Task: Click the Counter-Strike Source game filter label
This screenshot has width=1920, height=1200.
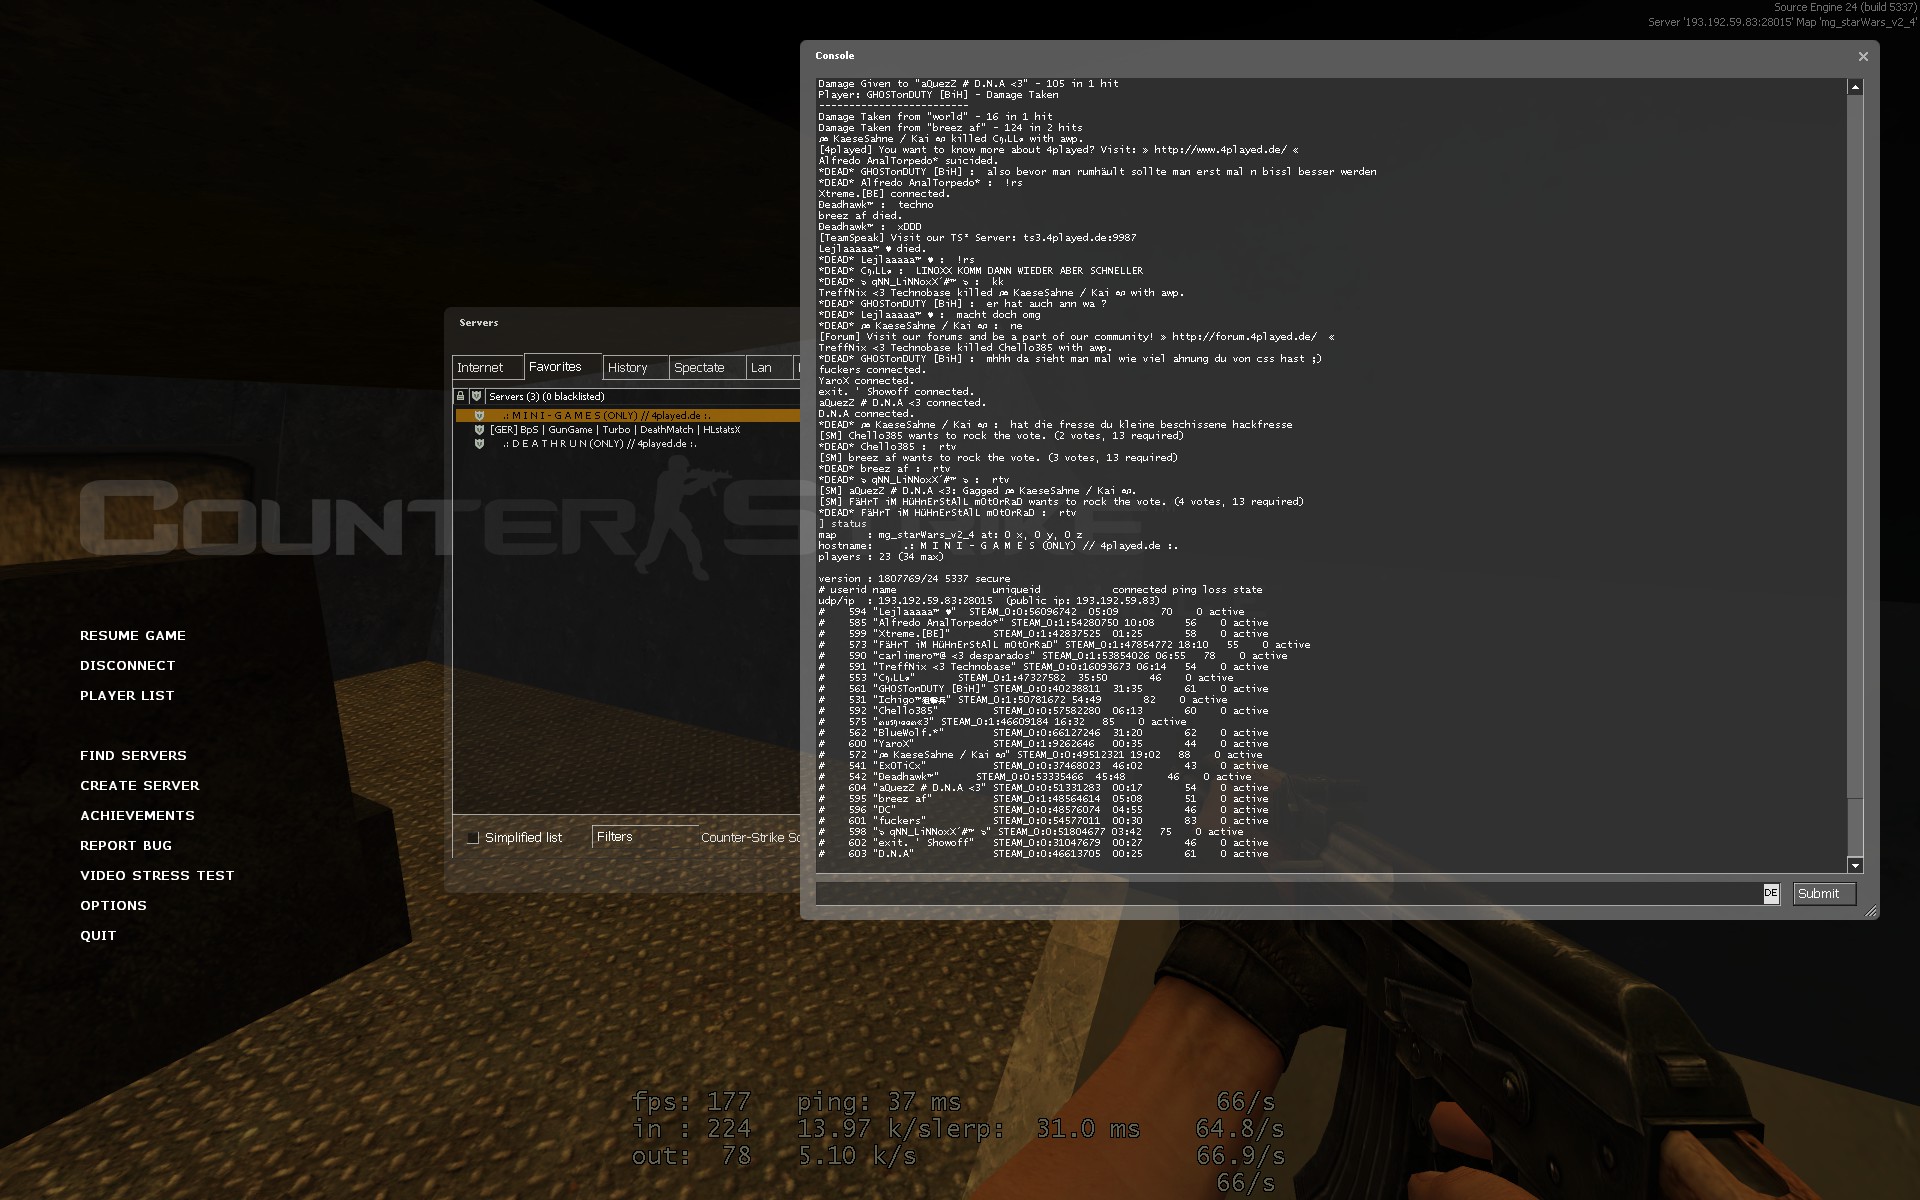Action: 750,838
